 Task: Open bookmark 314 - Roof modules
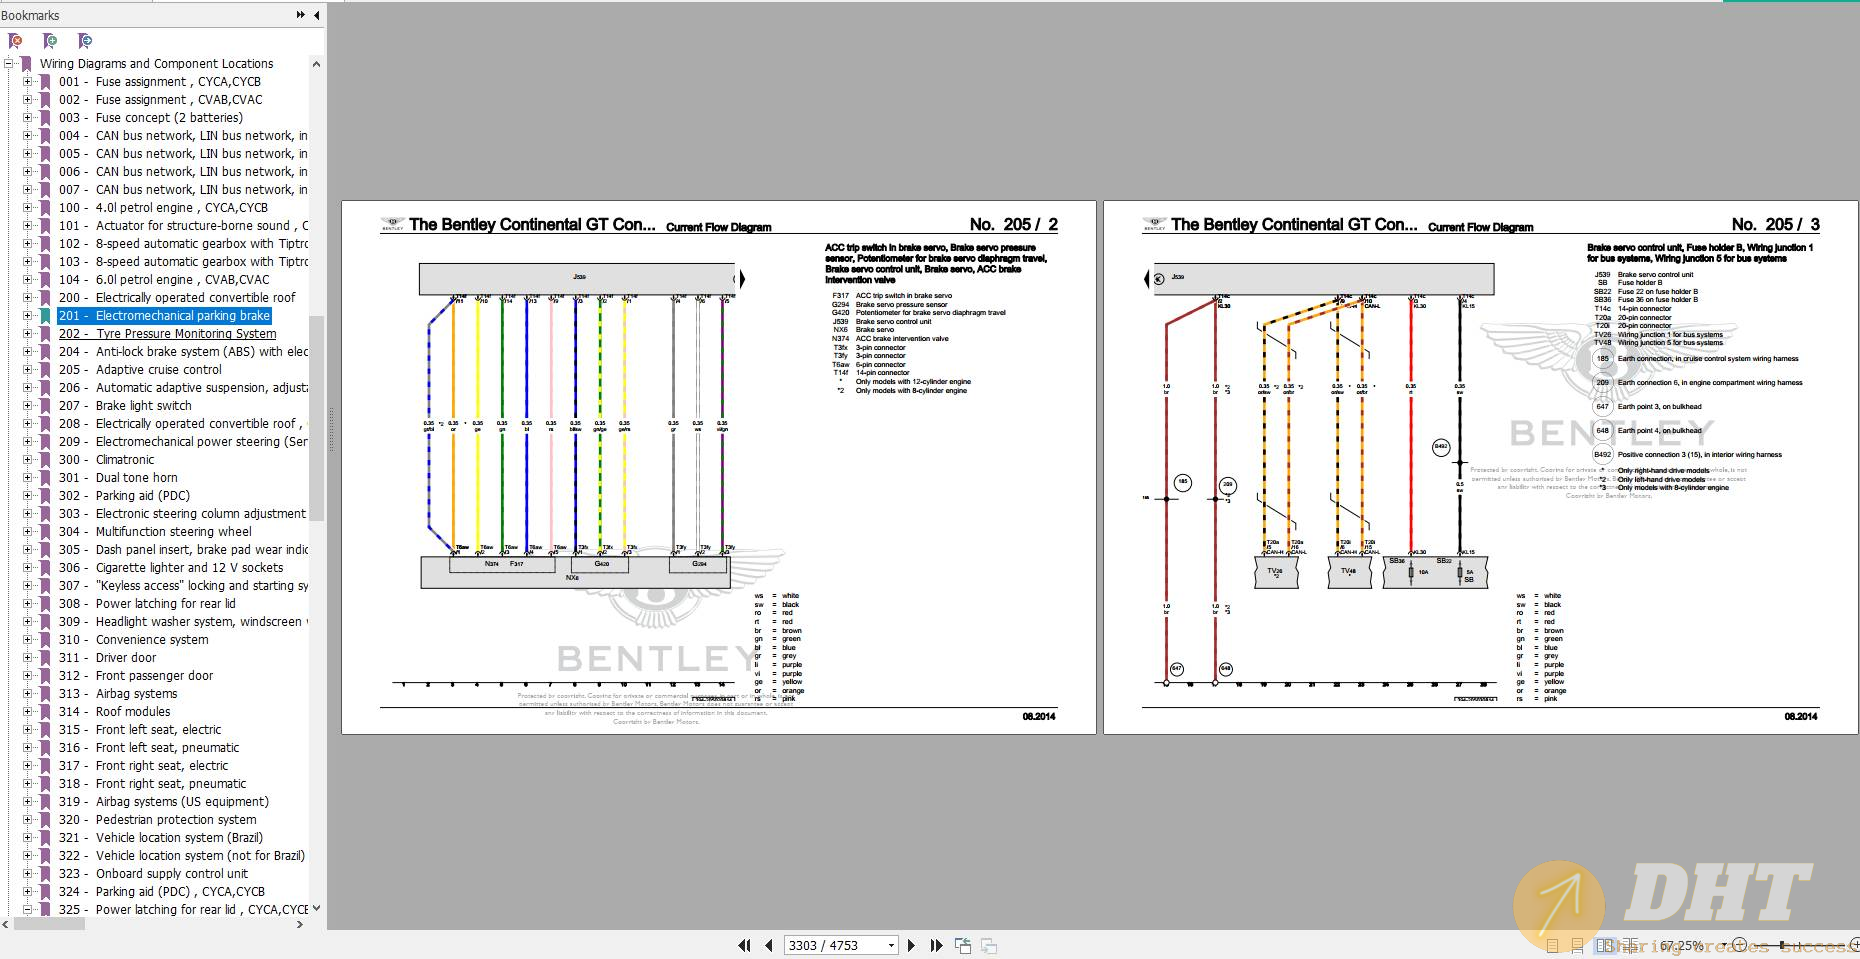[x=114, y=711]
